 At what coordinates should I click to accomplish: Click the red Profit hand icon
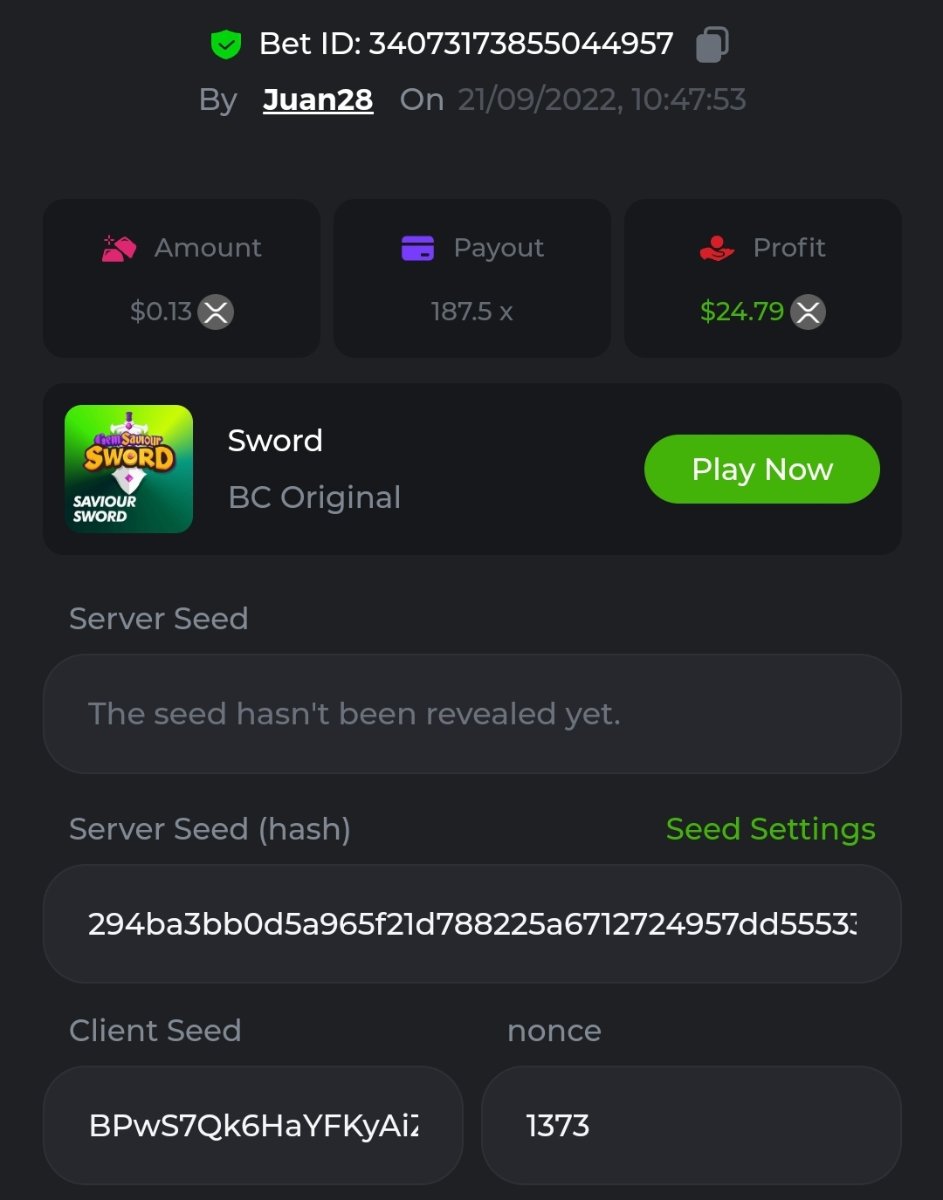[717, 248]
